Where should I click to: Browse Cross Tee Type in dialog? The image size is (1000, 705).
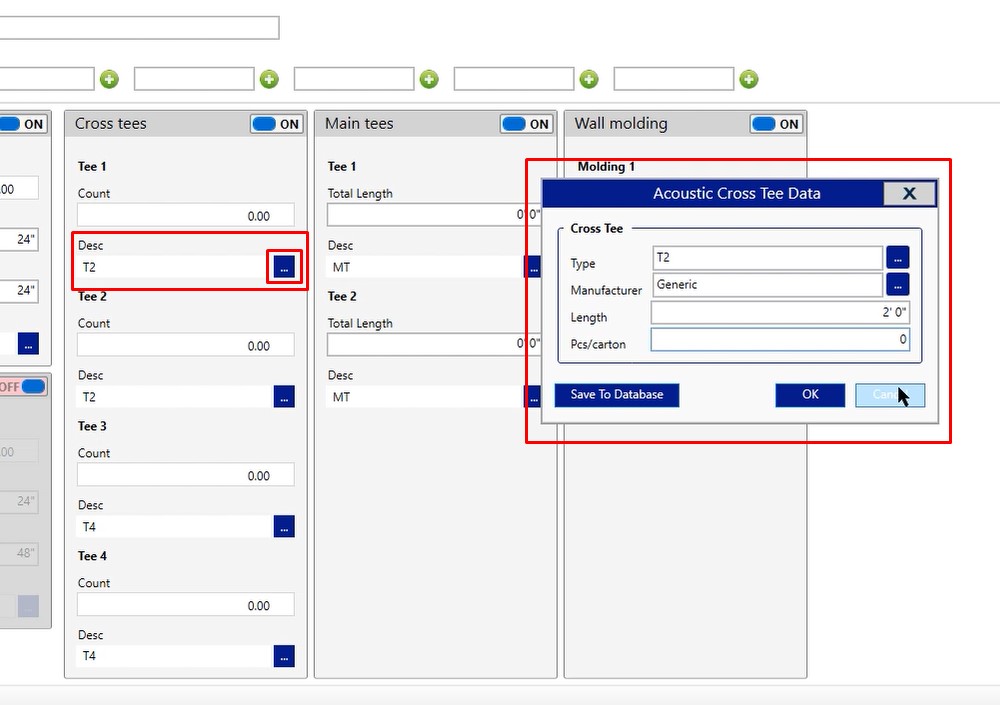[x=897, y=258]
